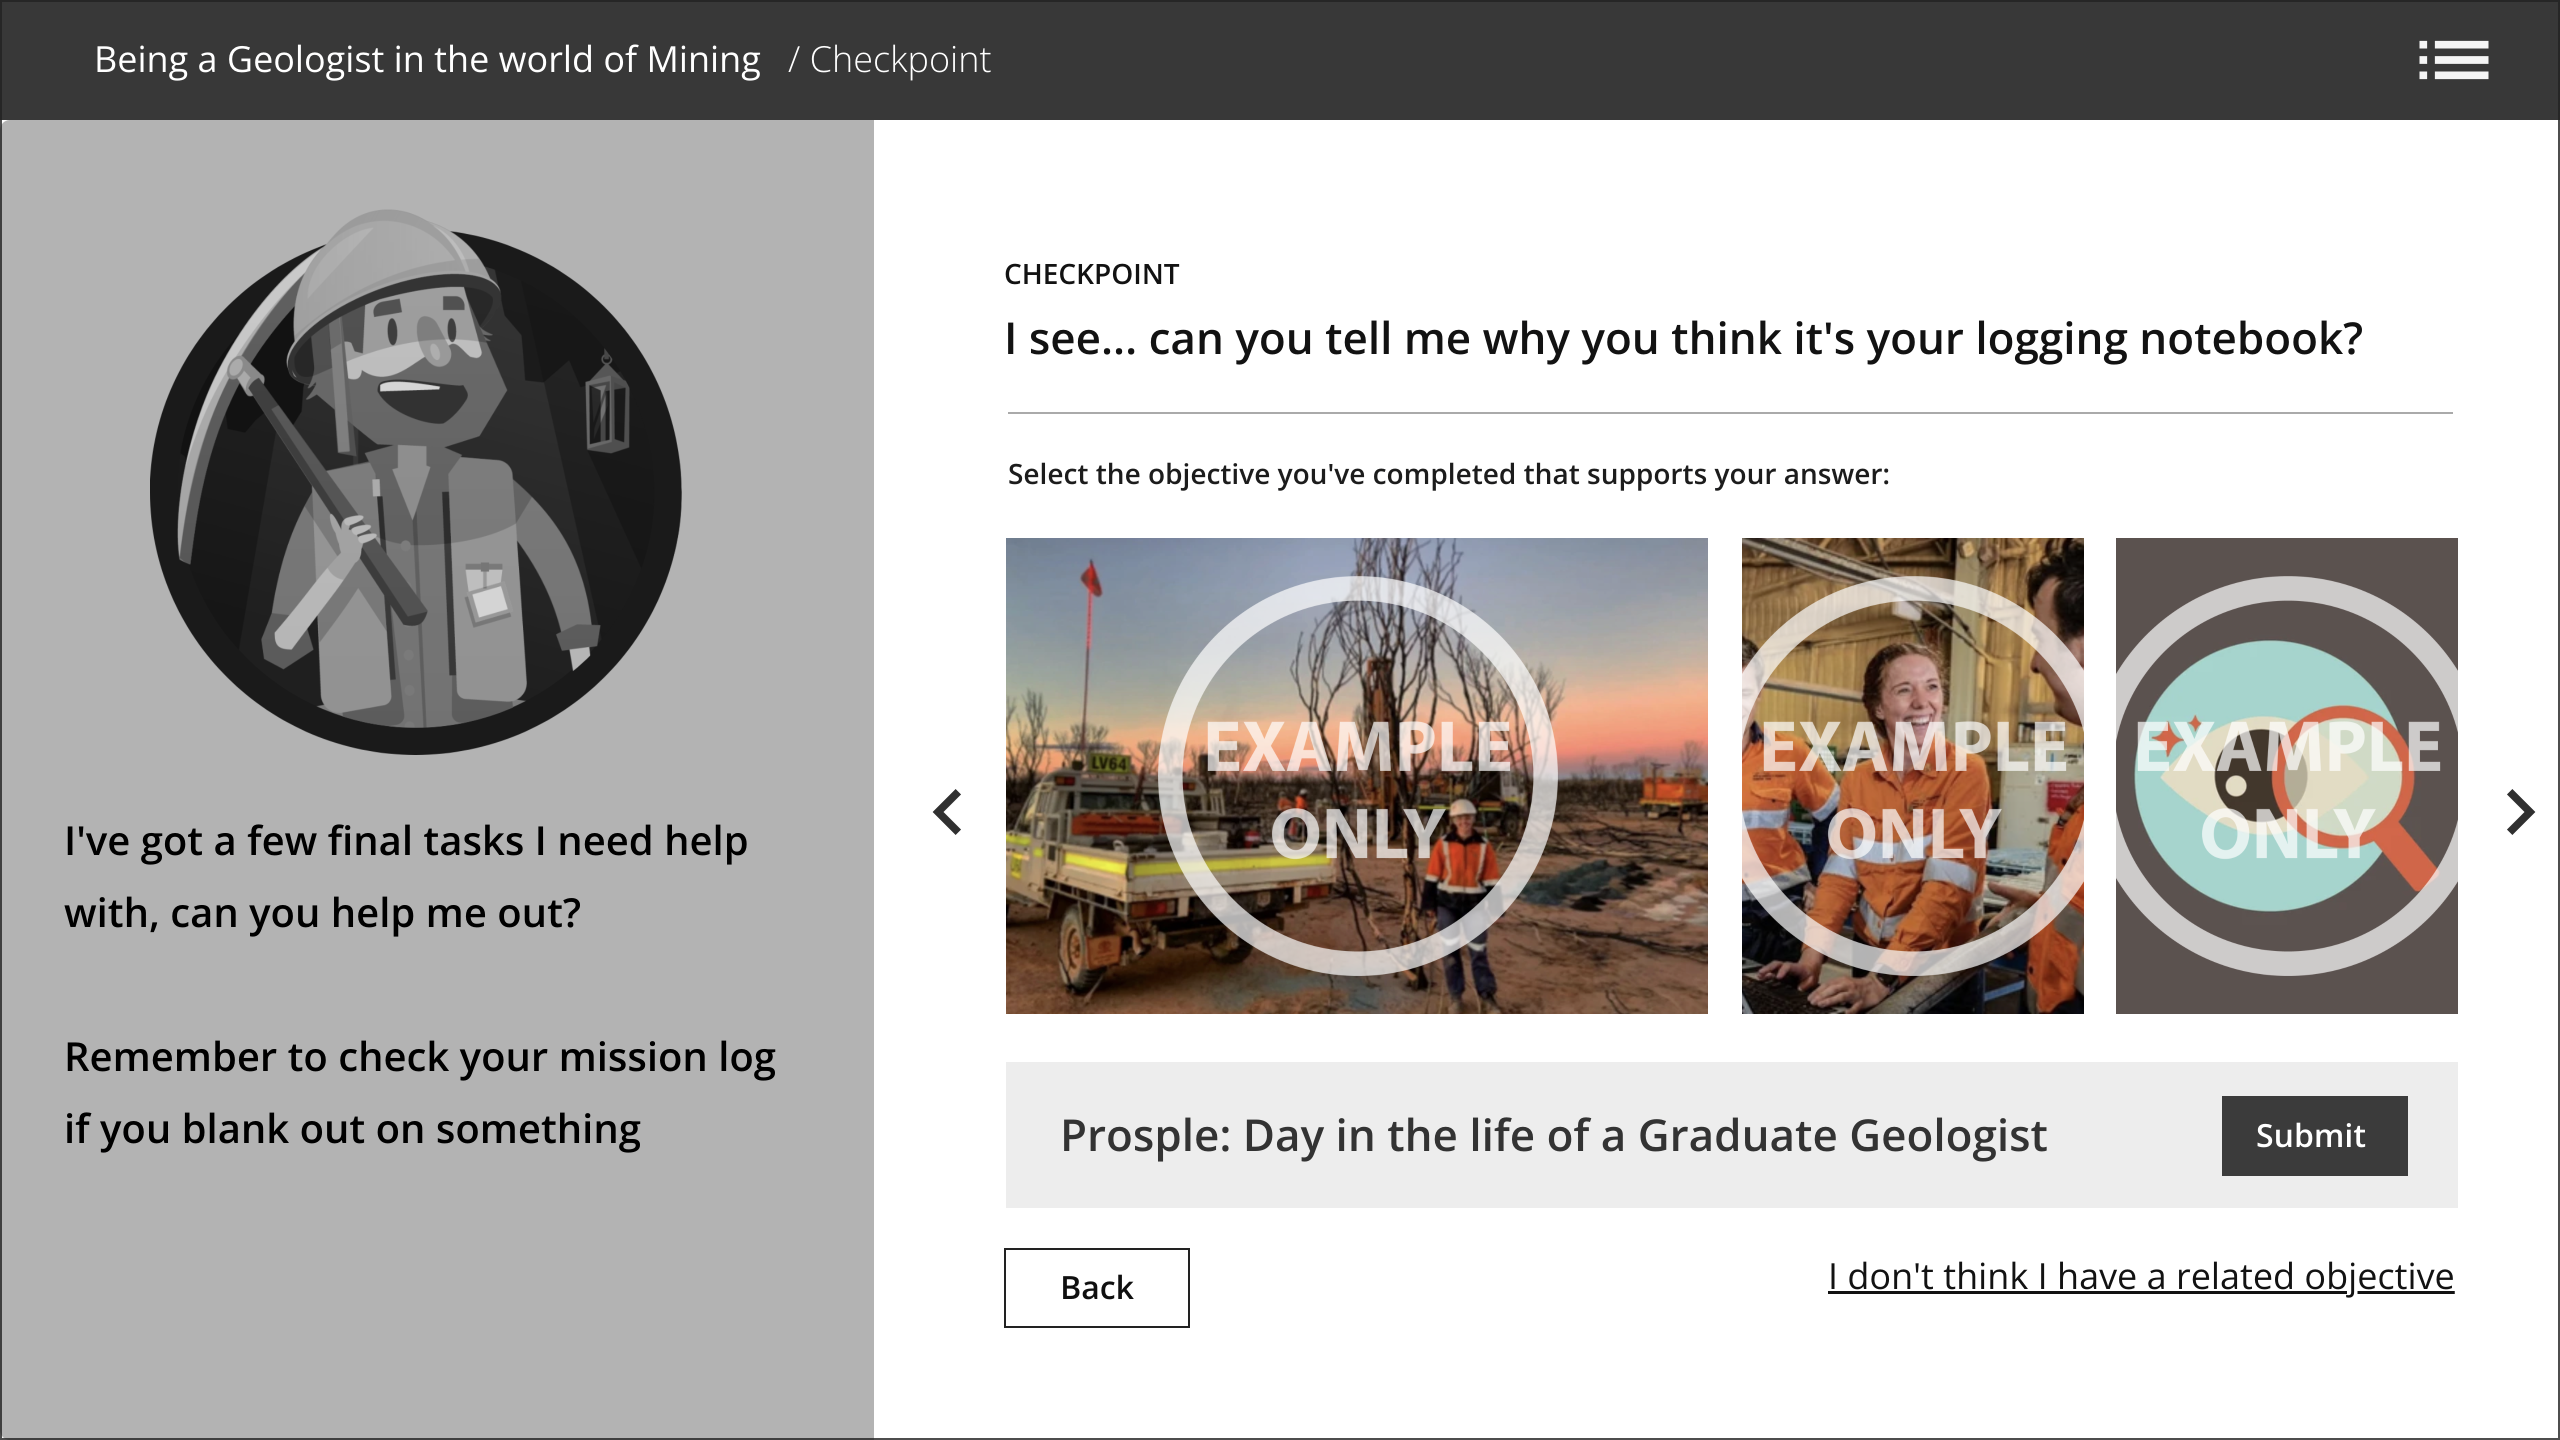Viewport: 2560px width, 1440px height.
Task: Click the previous carousel arrow
Action: (x=947, y=812)
